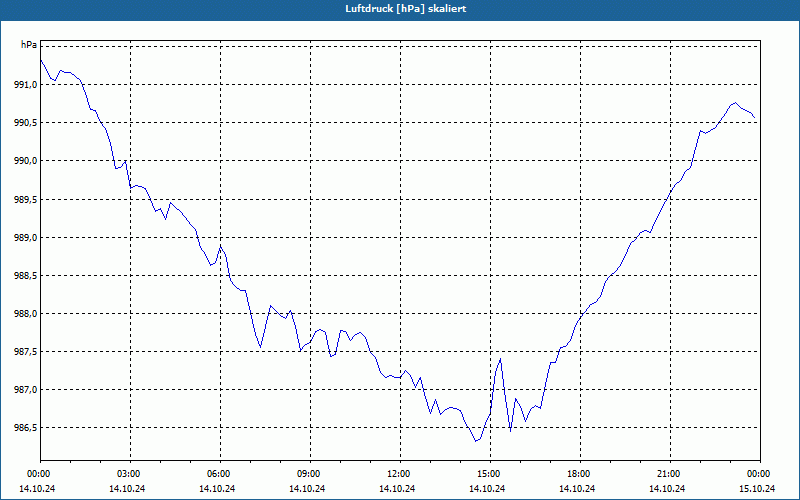The image size is (800, 500).
Task: Select the 988,5 axis value
Action: (26, 276)
